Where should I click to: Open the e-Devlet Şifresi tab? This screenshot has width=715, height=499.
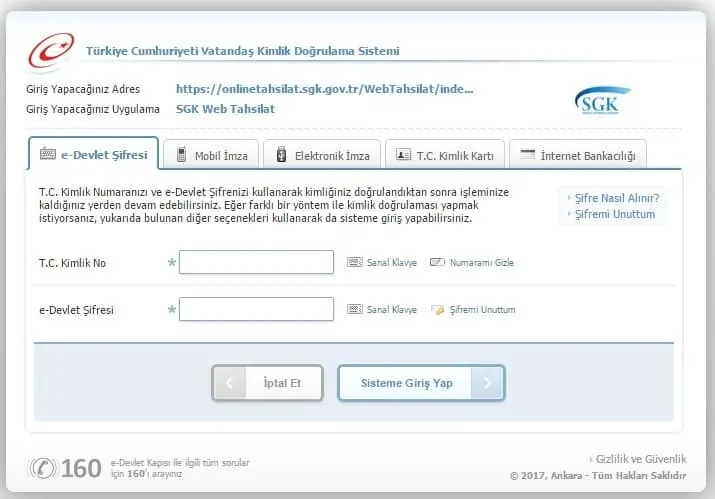[94, 155]
